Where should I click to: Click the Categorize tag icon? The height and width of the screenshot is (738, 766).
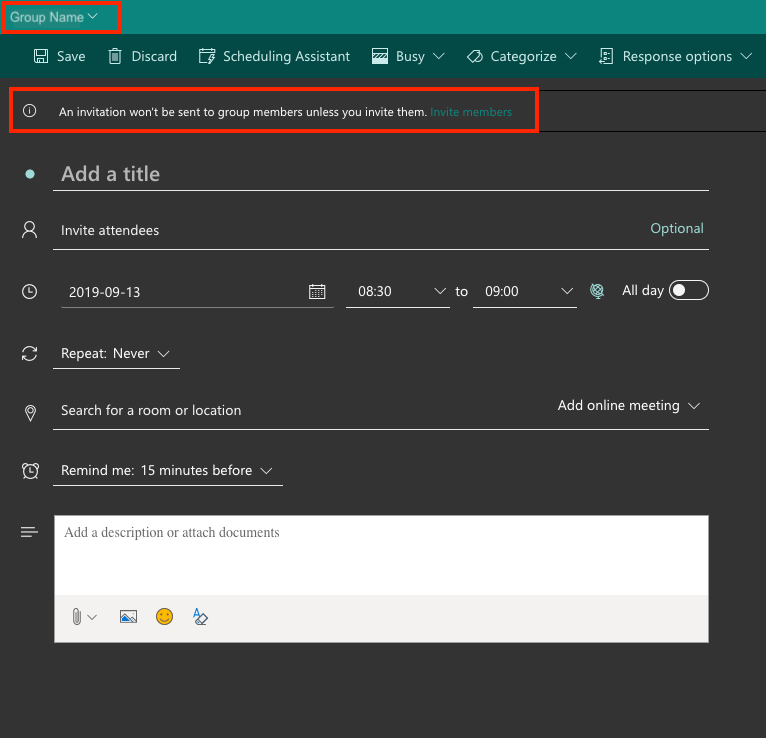tap(474, 57)
